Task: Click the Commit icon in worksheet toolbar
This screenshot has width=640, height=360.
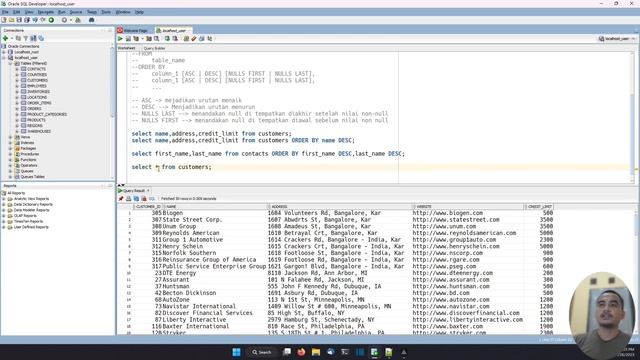Action: click(x=167, y=39)
